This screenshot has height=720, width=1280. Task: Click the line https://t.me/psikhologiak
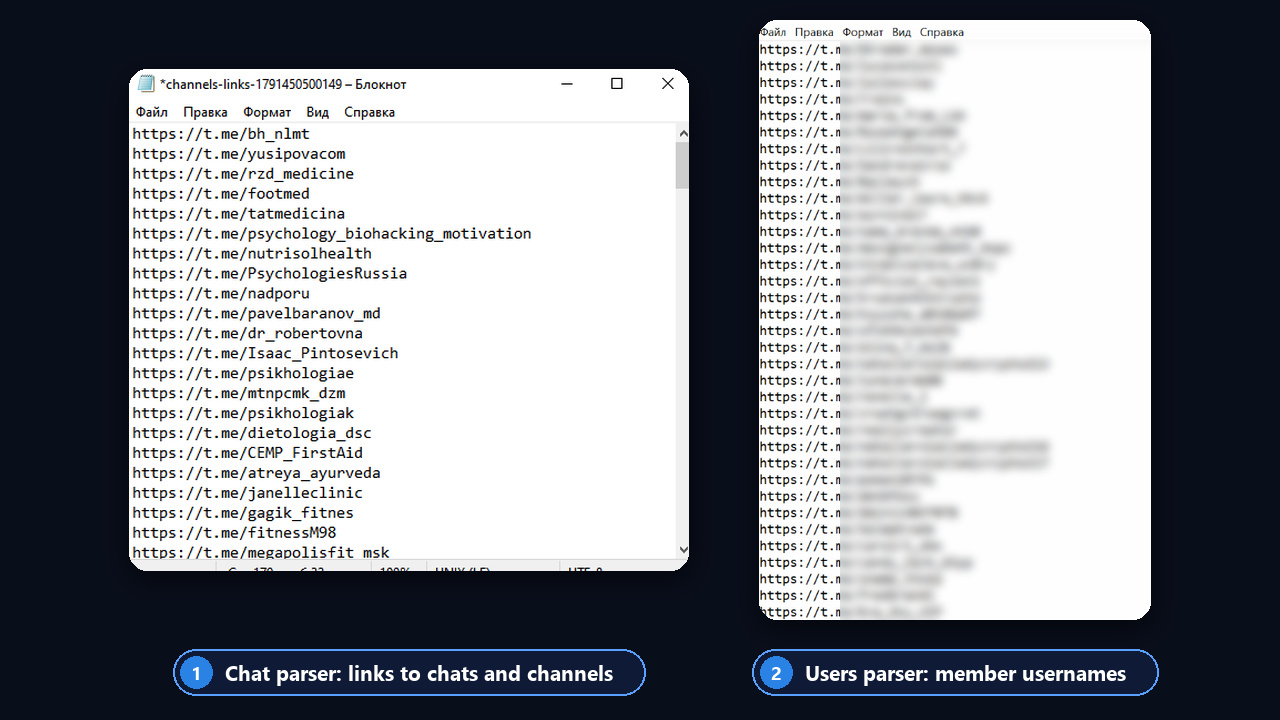coord(243,414)
